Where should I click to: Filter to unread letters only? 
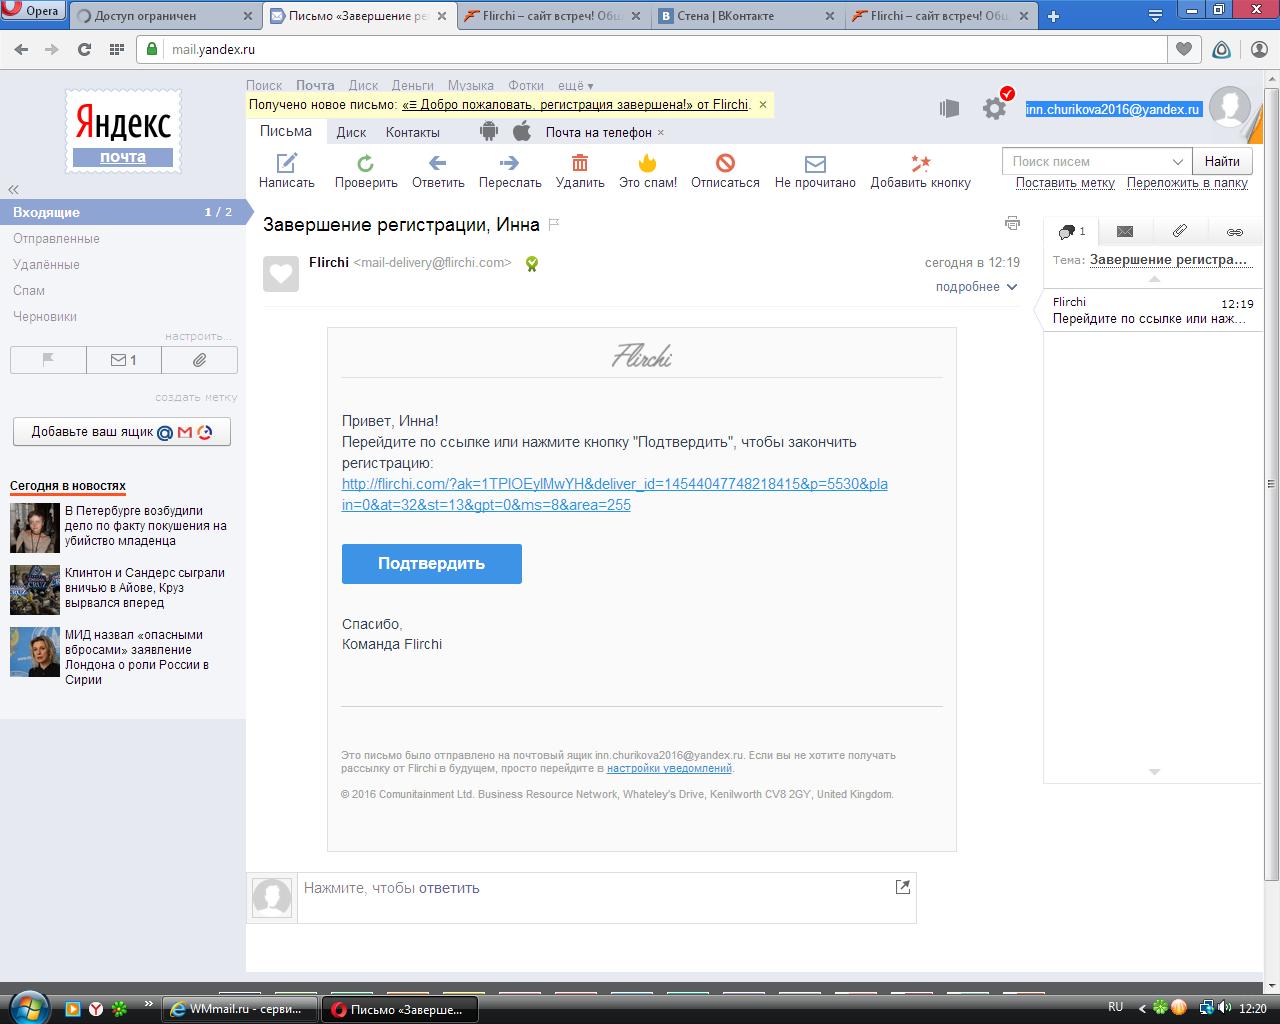click(x=124, y=360)
